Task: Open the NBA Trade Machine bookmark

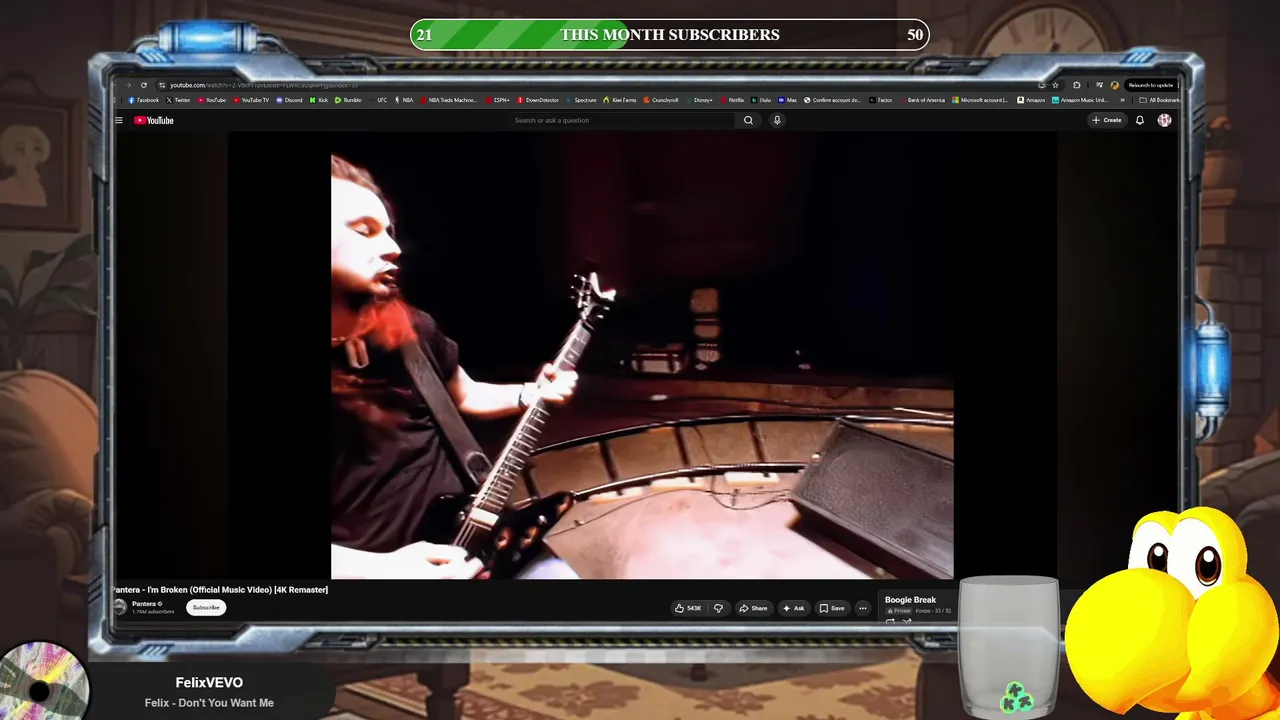Action: [449, 100]
